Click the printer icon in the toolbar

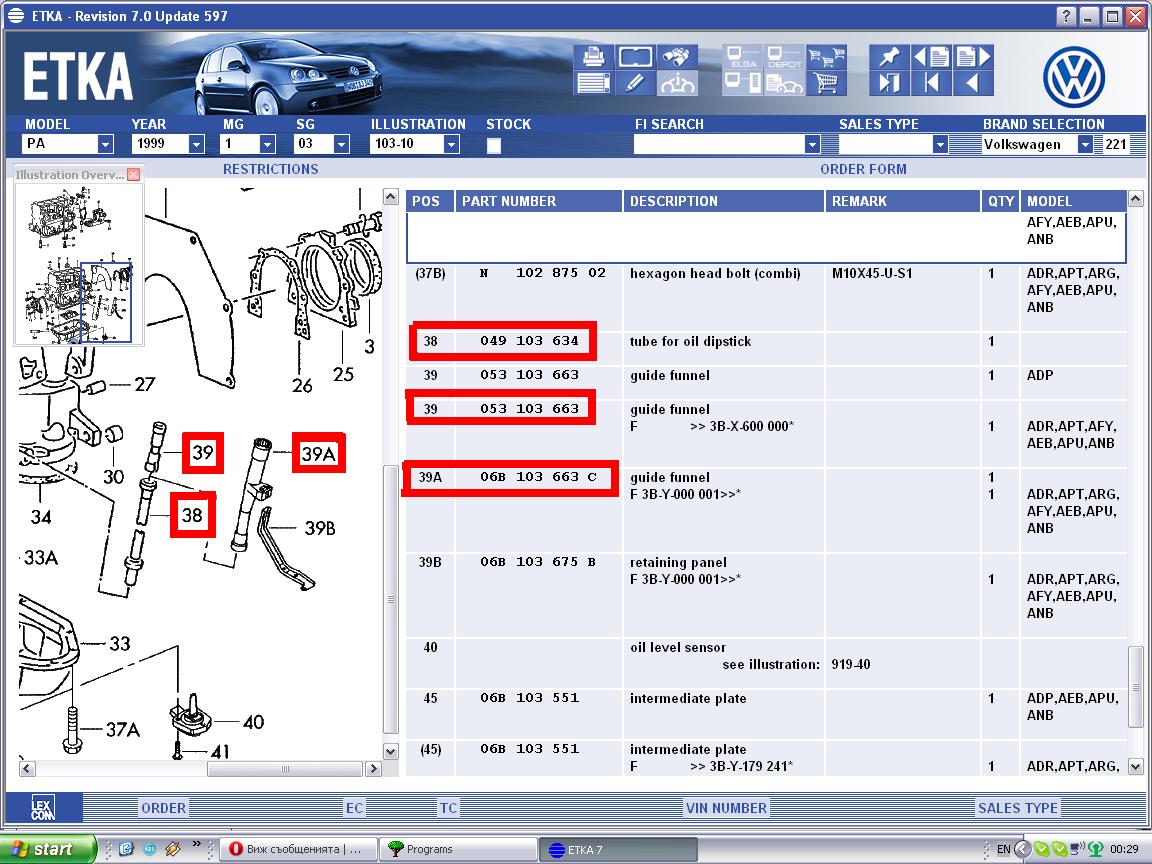tap(593, 57)
